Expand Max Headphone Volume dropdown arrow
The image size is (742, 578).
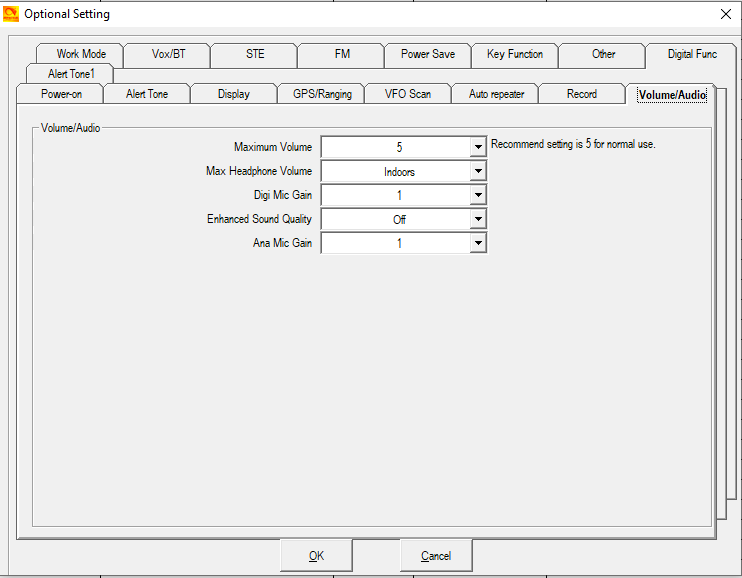pyautogui.click(x=478, y=171)
